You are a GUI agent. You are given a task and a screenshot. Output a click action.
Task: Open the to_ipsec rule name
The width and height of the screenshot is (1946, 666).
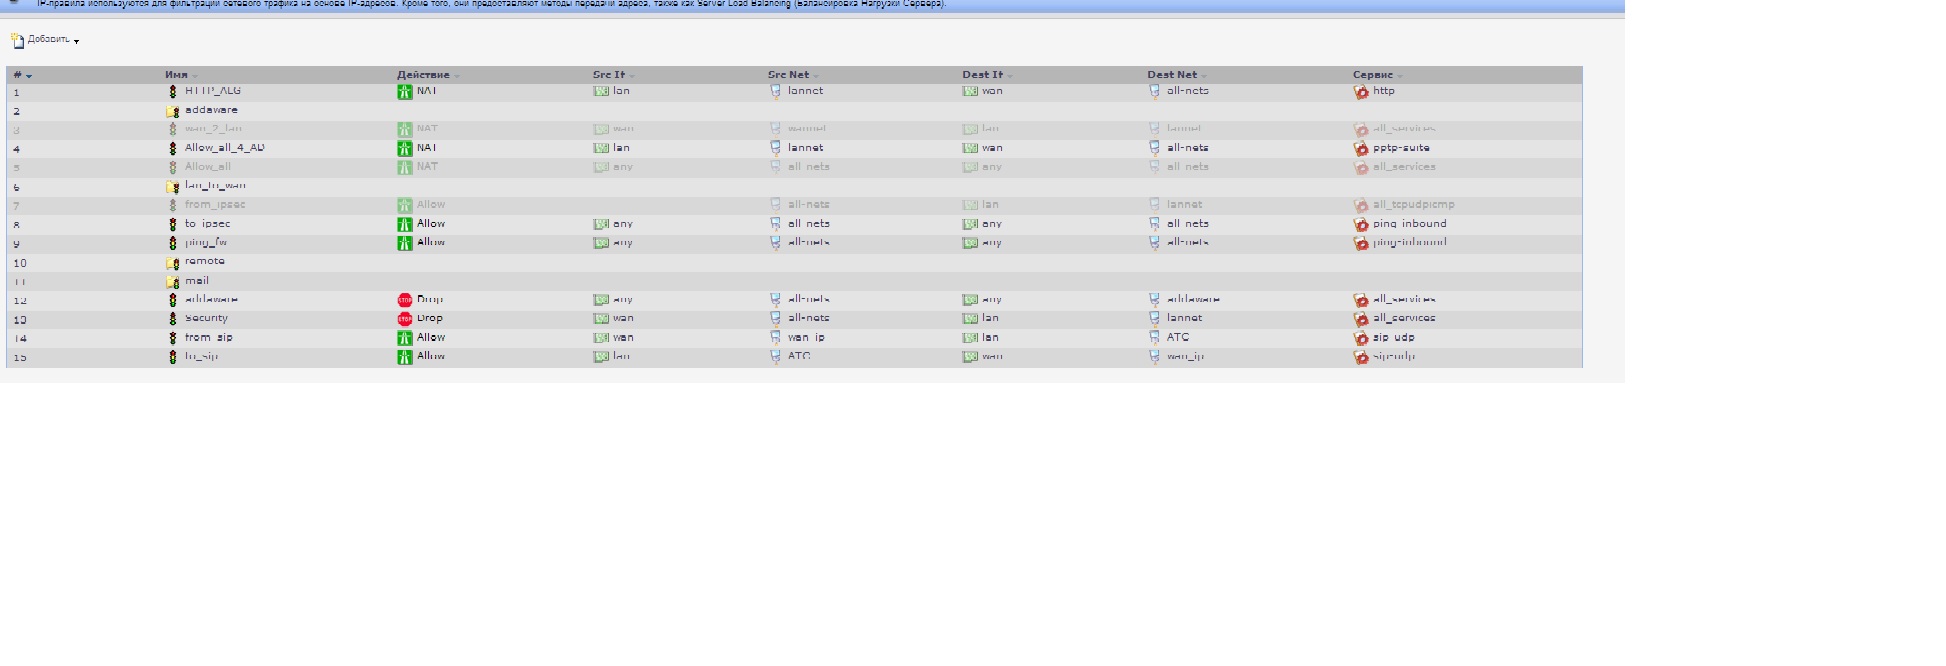click(x=207, y=224)
